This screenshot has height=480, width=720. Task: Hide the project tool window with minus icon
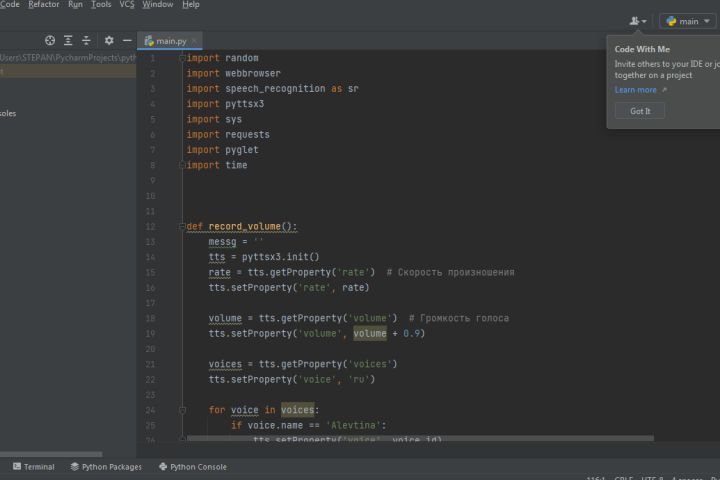[x=127, y=41]
